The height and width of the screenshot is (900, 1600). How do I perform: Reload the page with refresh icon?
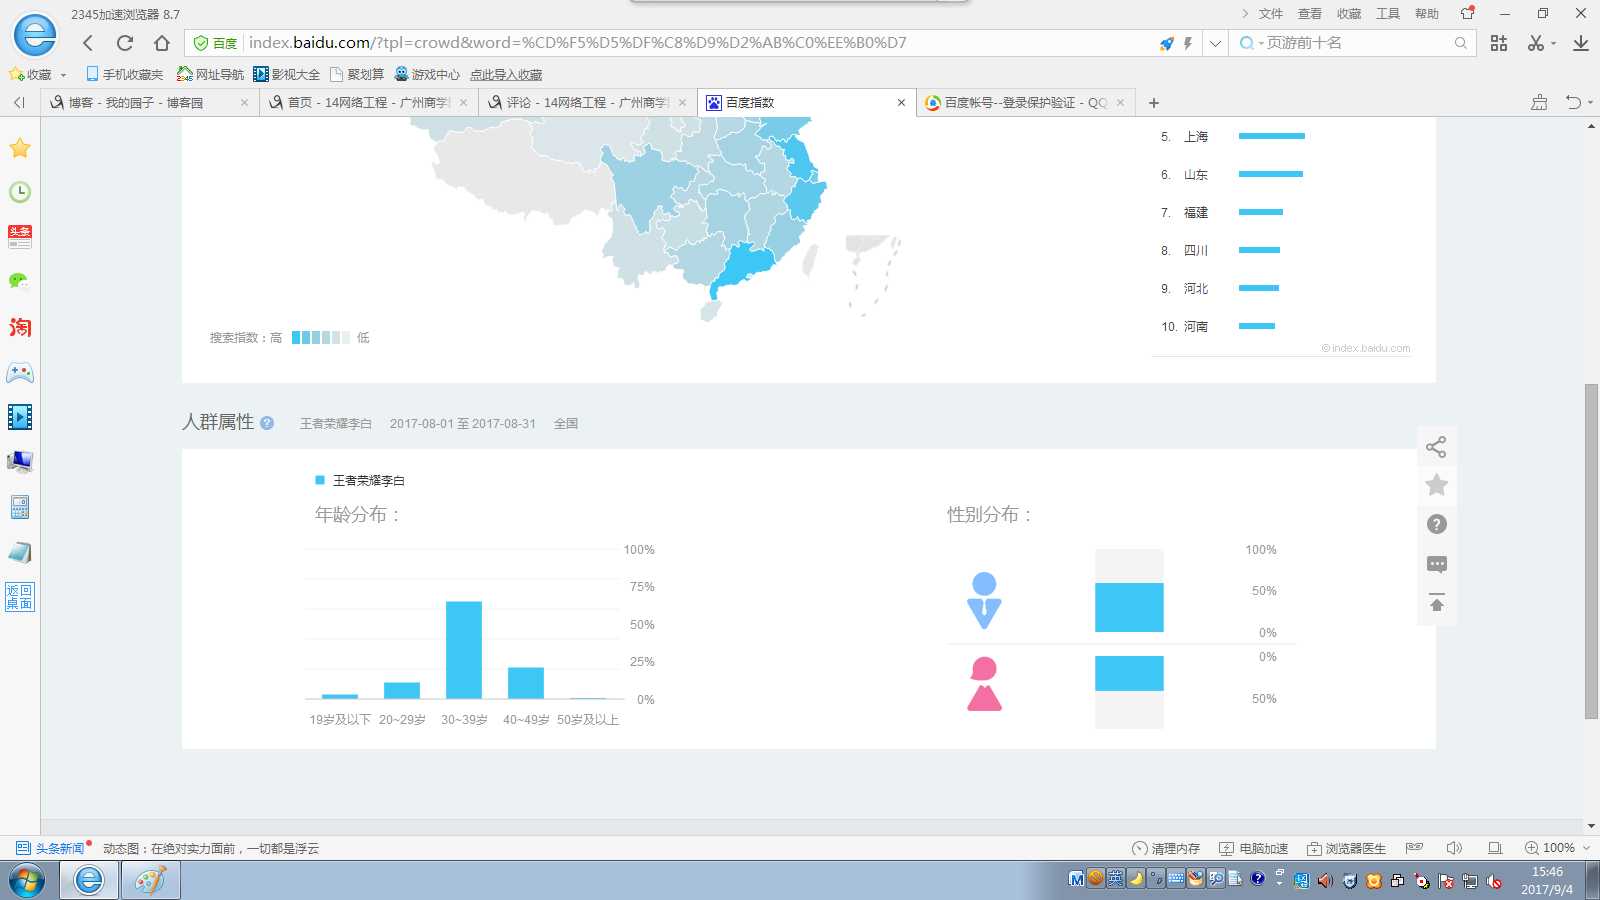(x=125, y=43)
